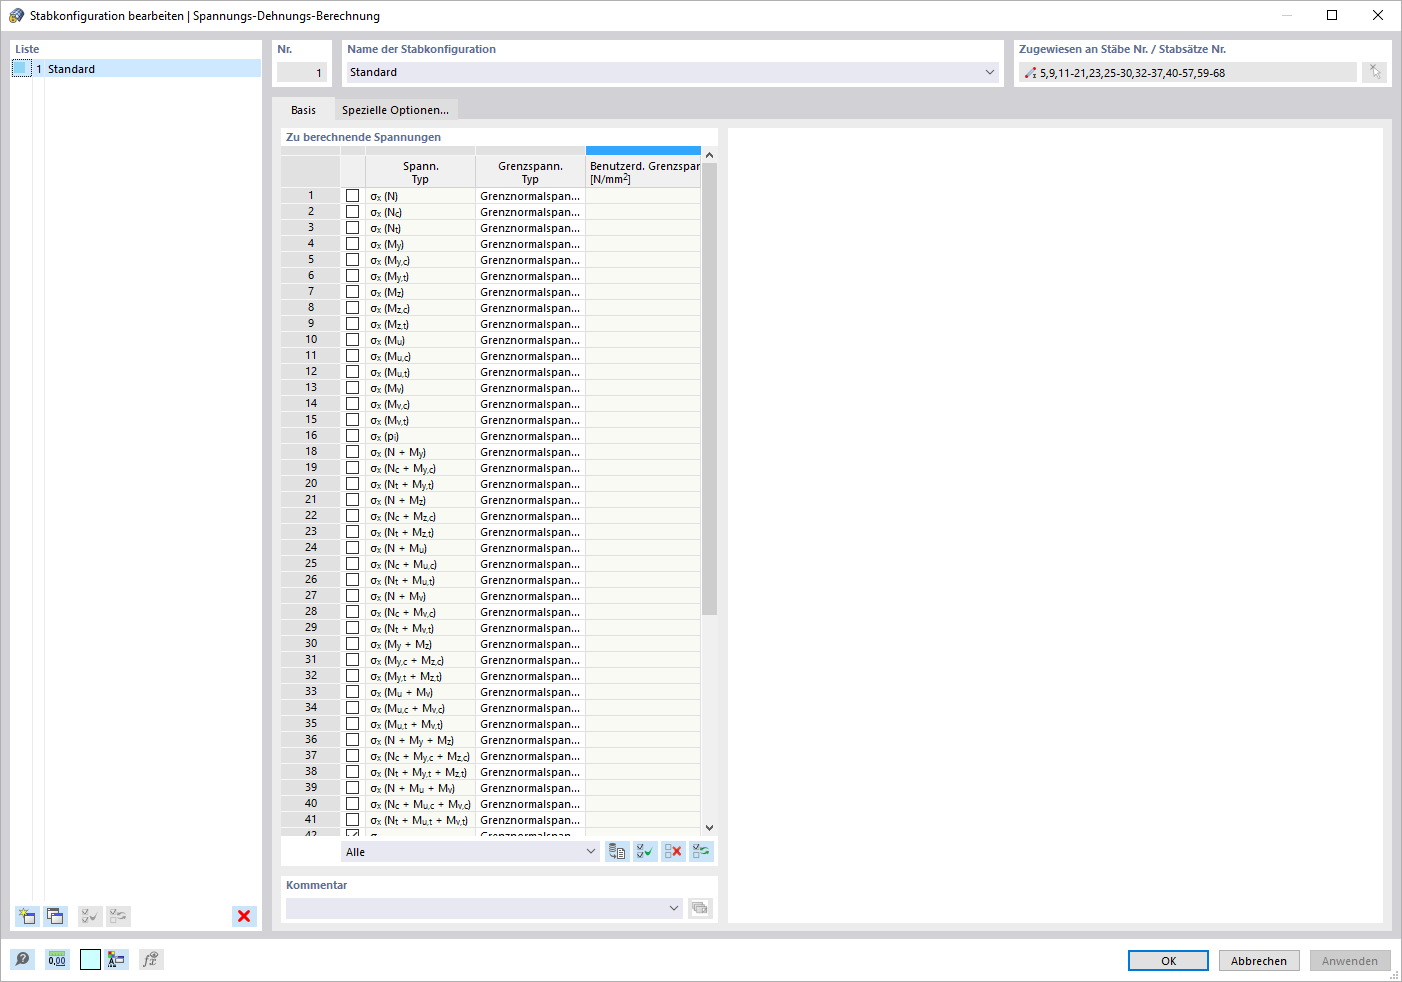Invert stress selection icon under the table

point(701,852)
